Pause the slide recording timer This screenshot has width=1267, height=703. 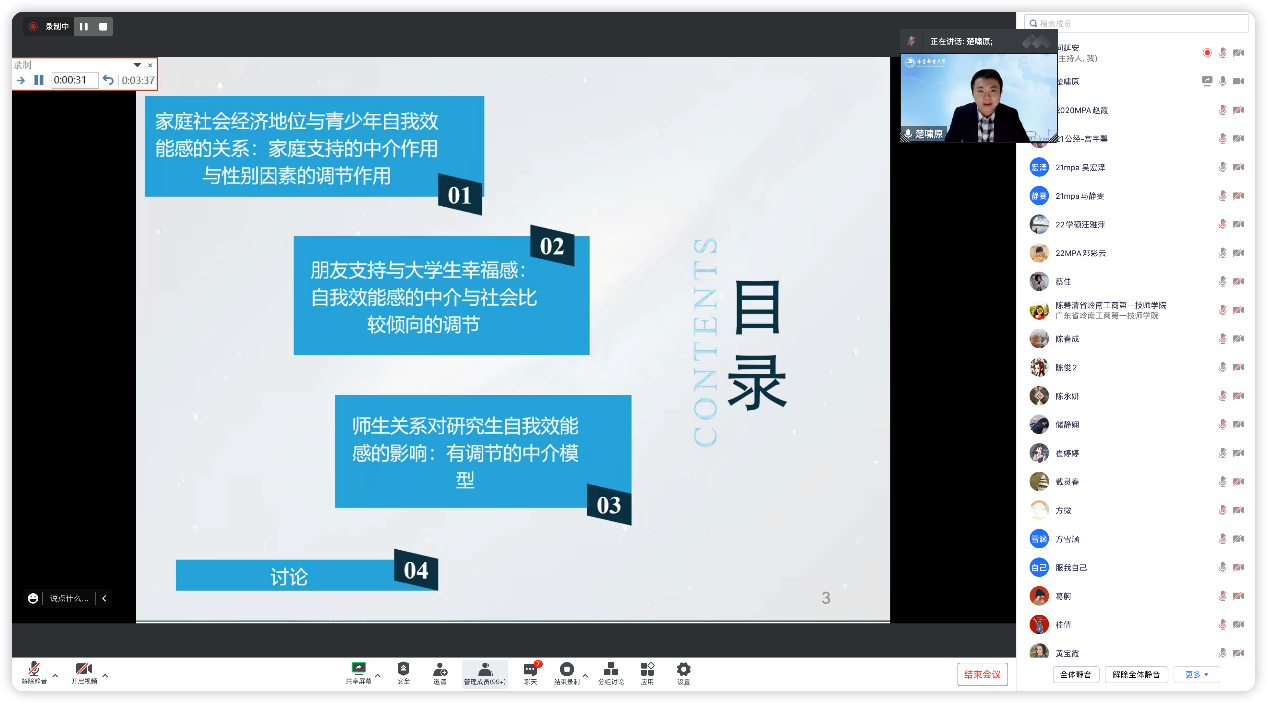[39, 80]
